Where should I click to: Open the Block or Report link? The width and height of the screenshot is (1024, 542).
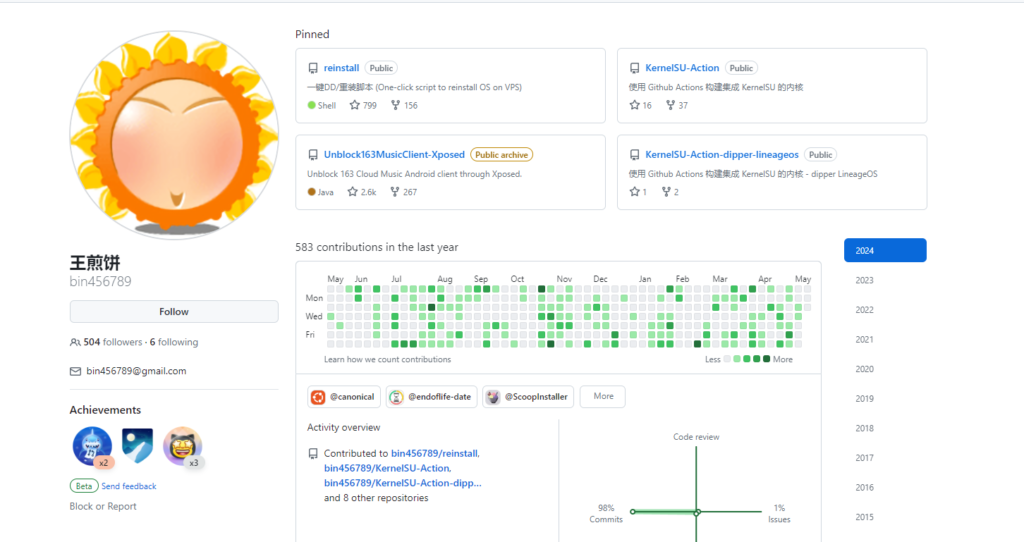coord(103,506)
